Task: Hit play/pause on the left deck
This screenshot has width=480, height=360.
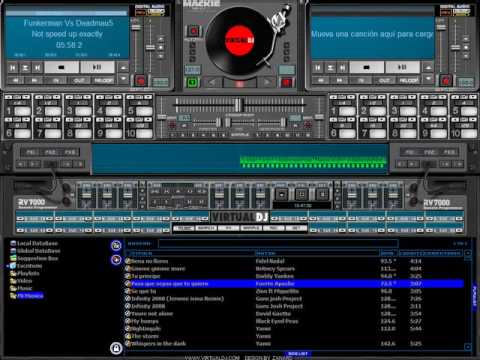Action: click(x=97, y=67)
